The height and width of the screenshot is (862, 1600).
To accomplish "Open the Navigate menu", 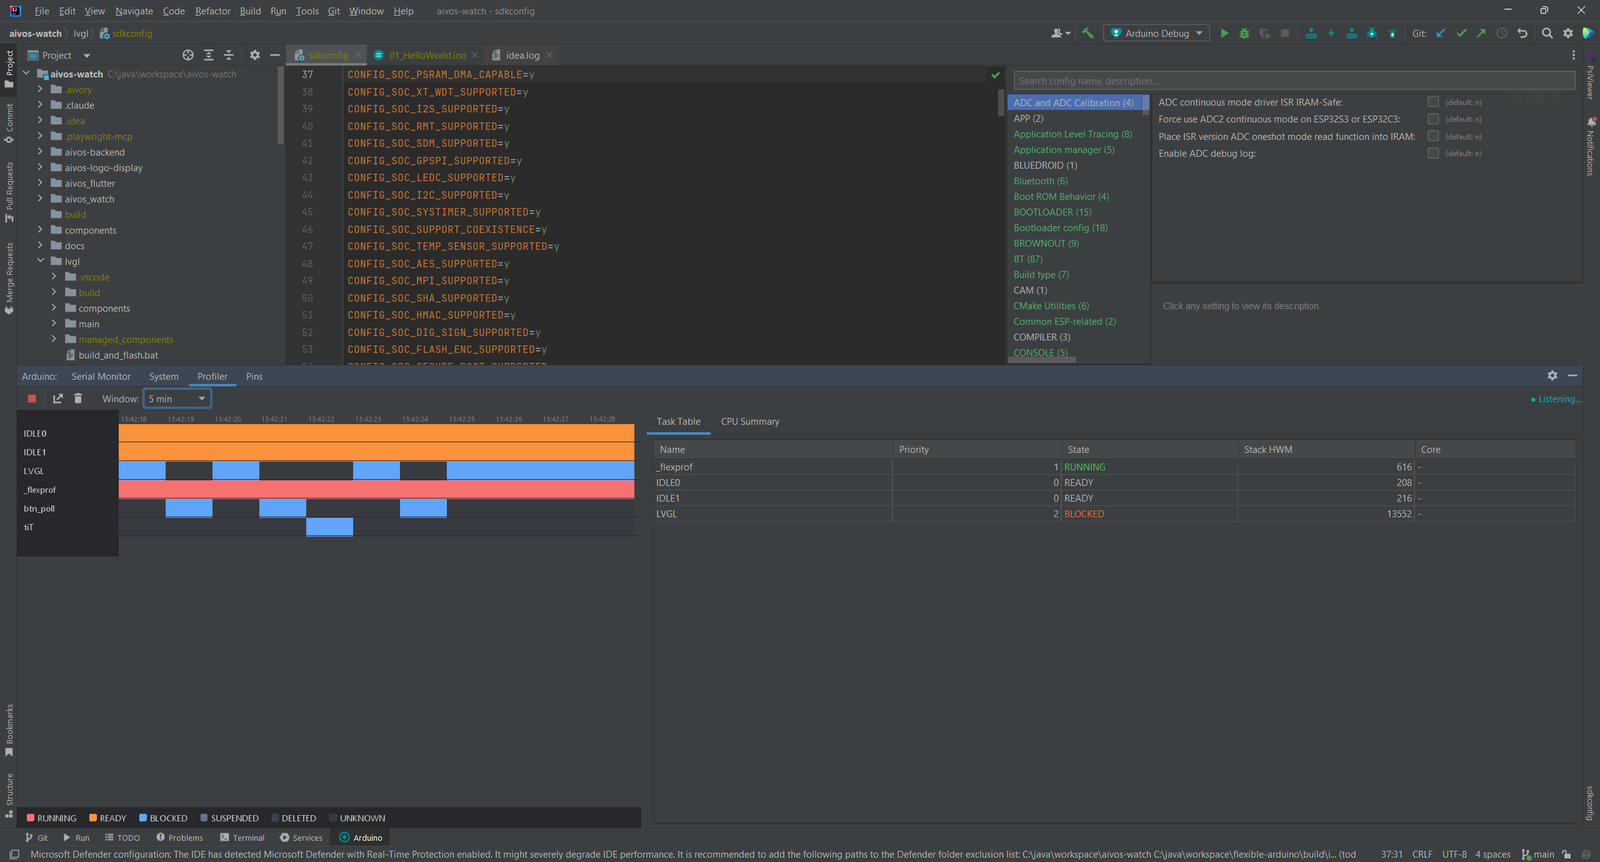I will coord(134,11).
